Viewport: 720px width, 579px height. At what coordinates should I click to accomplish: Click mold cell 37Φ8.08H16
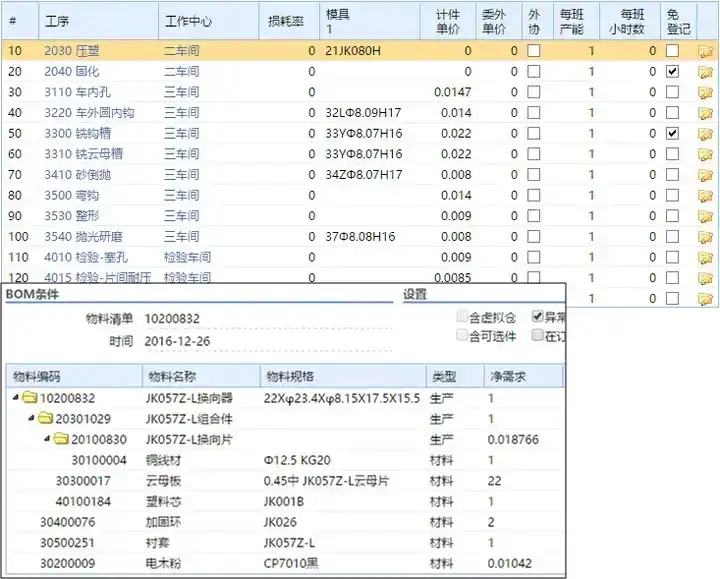click(360, 237)
